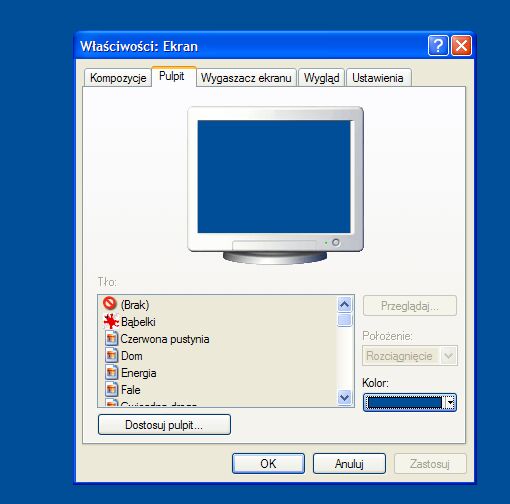Cancel with the Anuluj button

pos(349,463)
